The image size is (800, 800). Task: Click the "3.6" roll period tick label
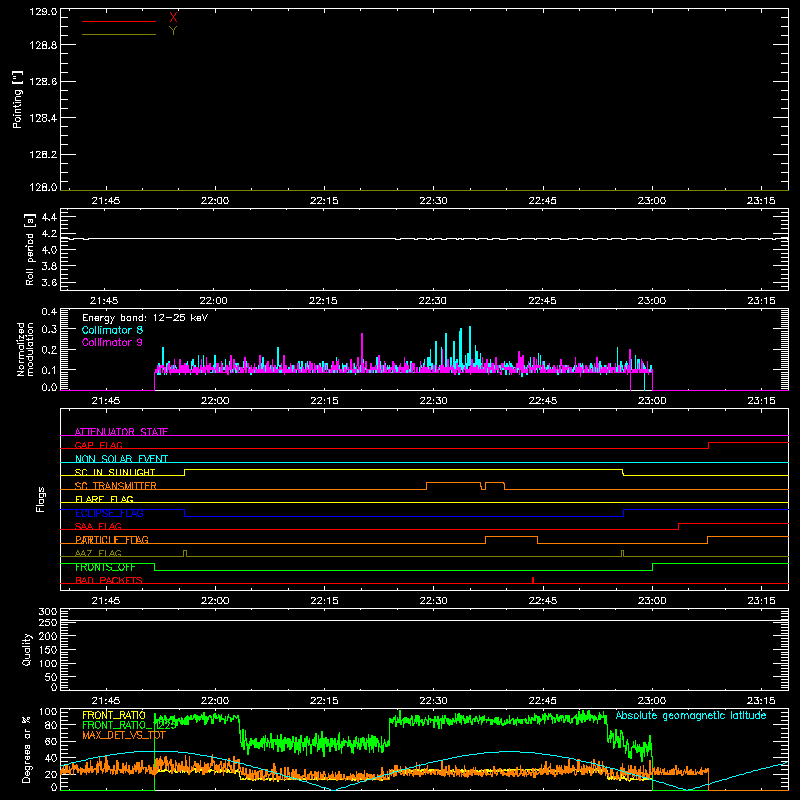(49, 282)
